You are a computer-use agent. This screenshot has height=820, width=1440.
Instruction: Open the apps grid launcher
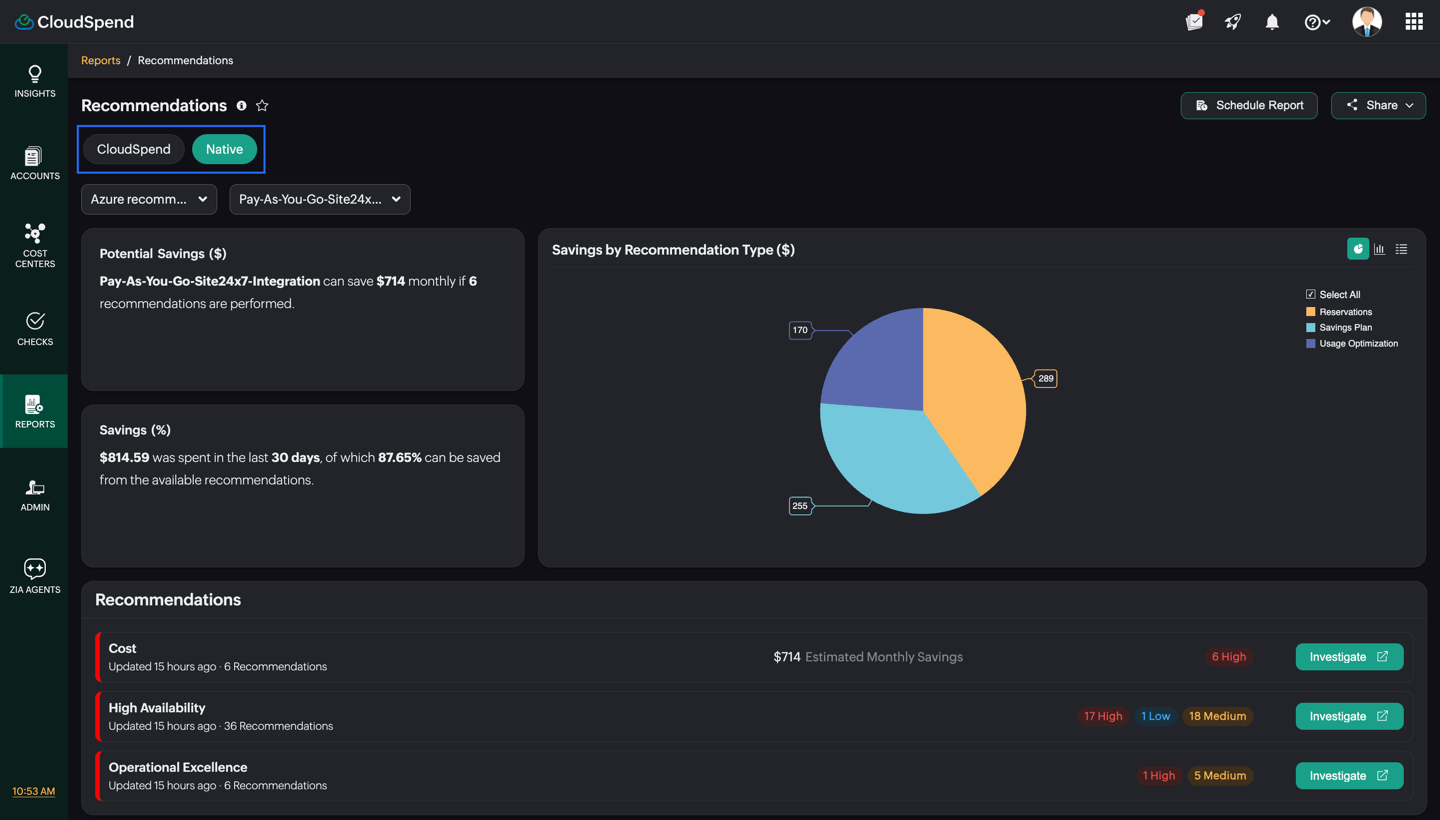1414,21
